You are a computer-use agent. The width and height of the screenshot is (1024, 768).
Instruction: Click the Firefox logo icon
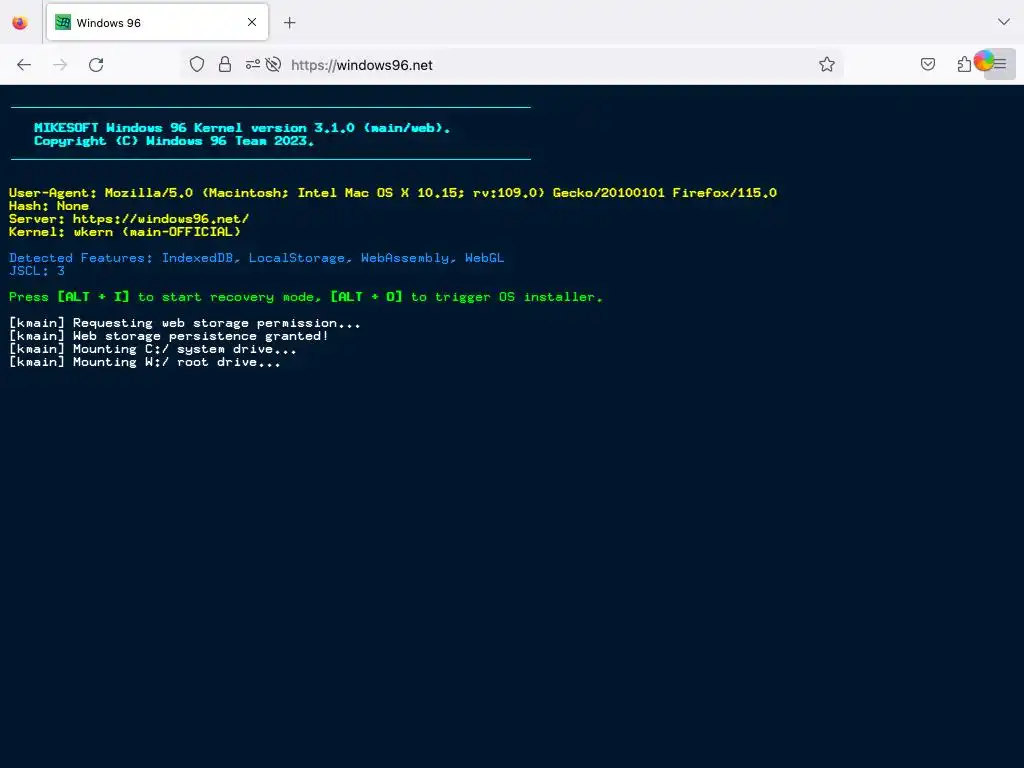pyautogui.click(x=20, y=23)
